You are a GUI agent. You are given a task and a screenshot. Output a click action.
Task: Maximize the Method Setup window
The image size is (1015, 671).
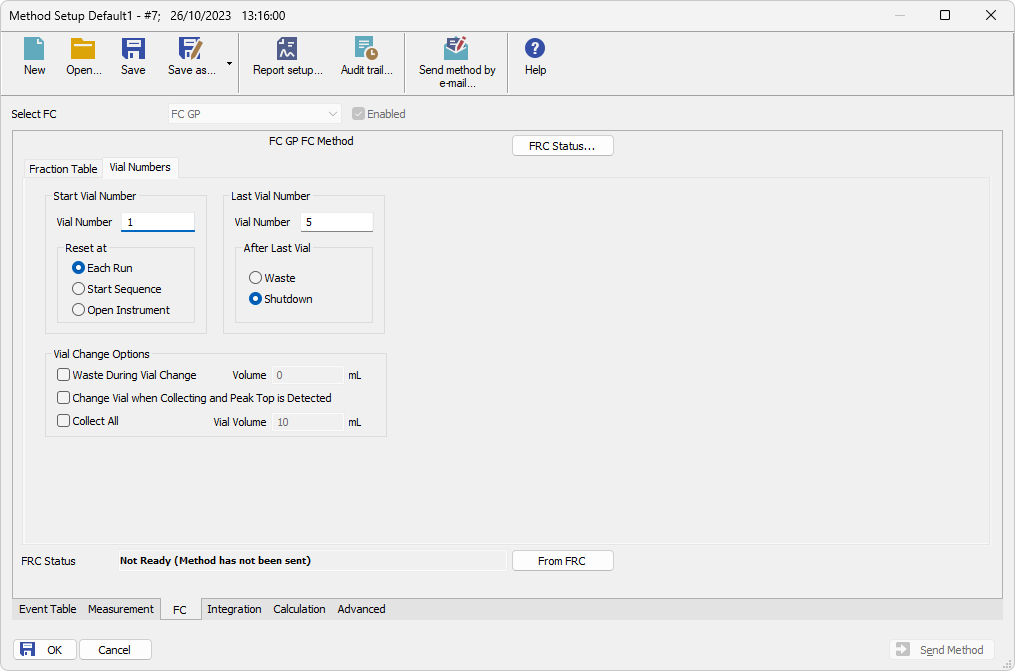945,15
